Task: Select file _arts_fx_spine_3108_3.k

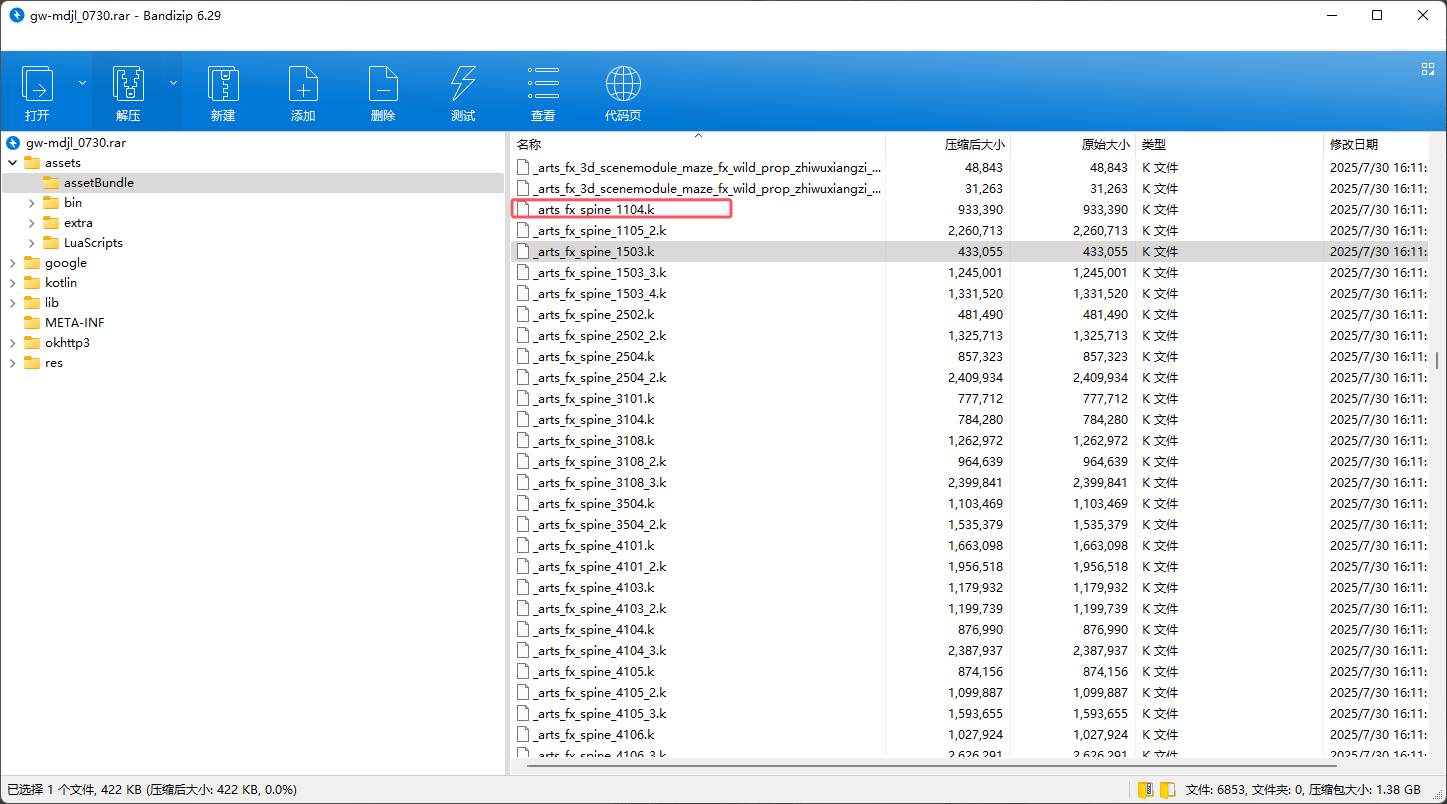Action: [600, 483]
